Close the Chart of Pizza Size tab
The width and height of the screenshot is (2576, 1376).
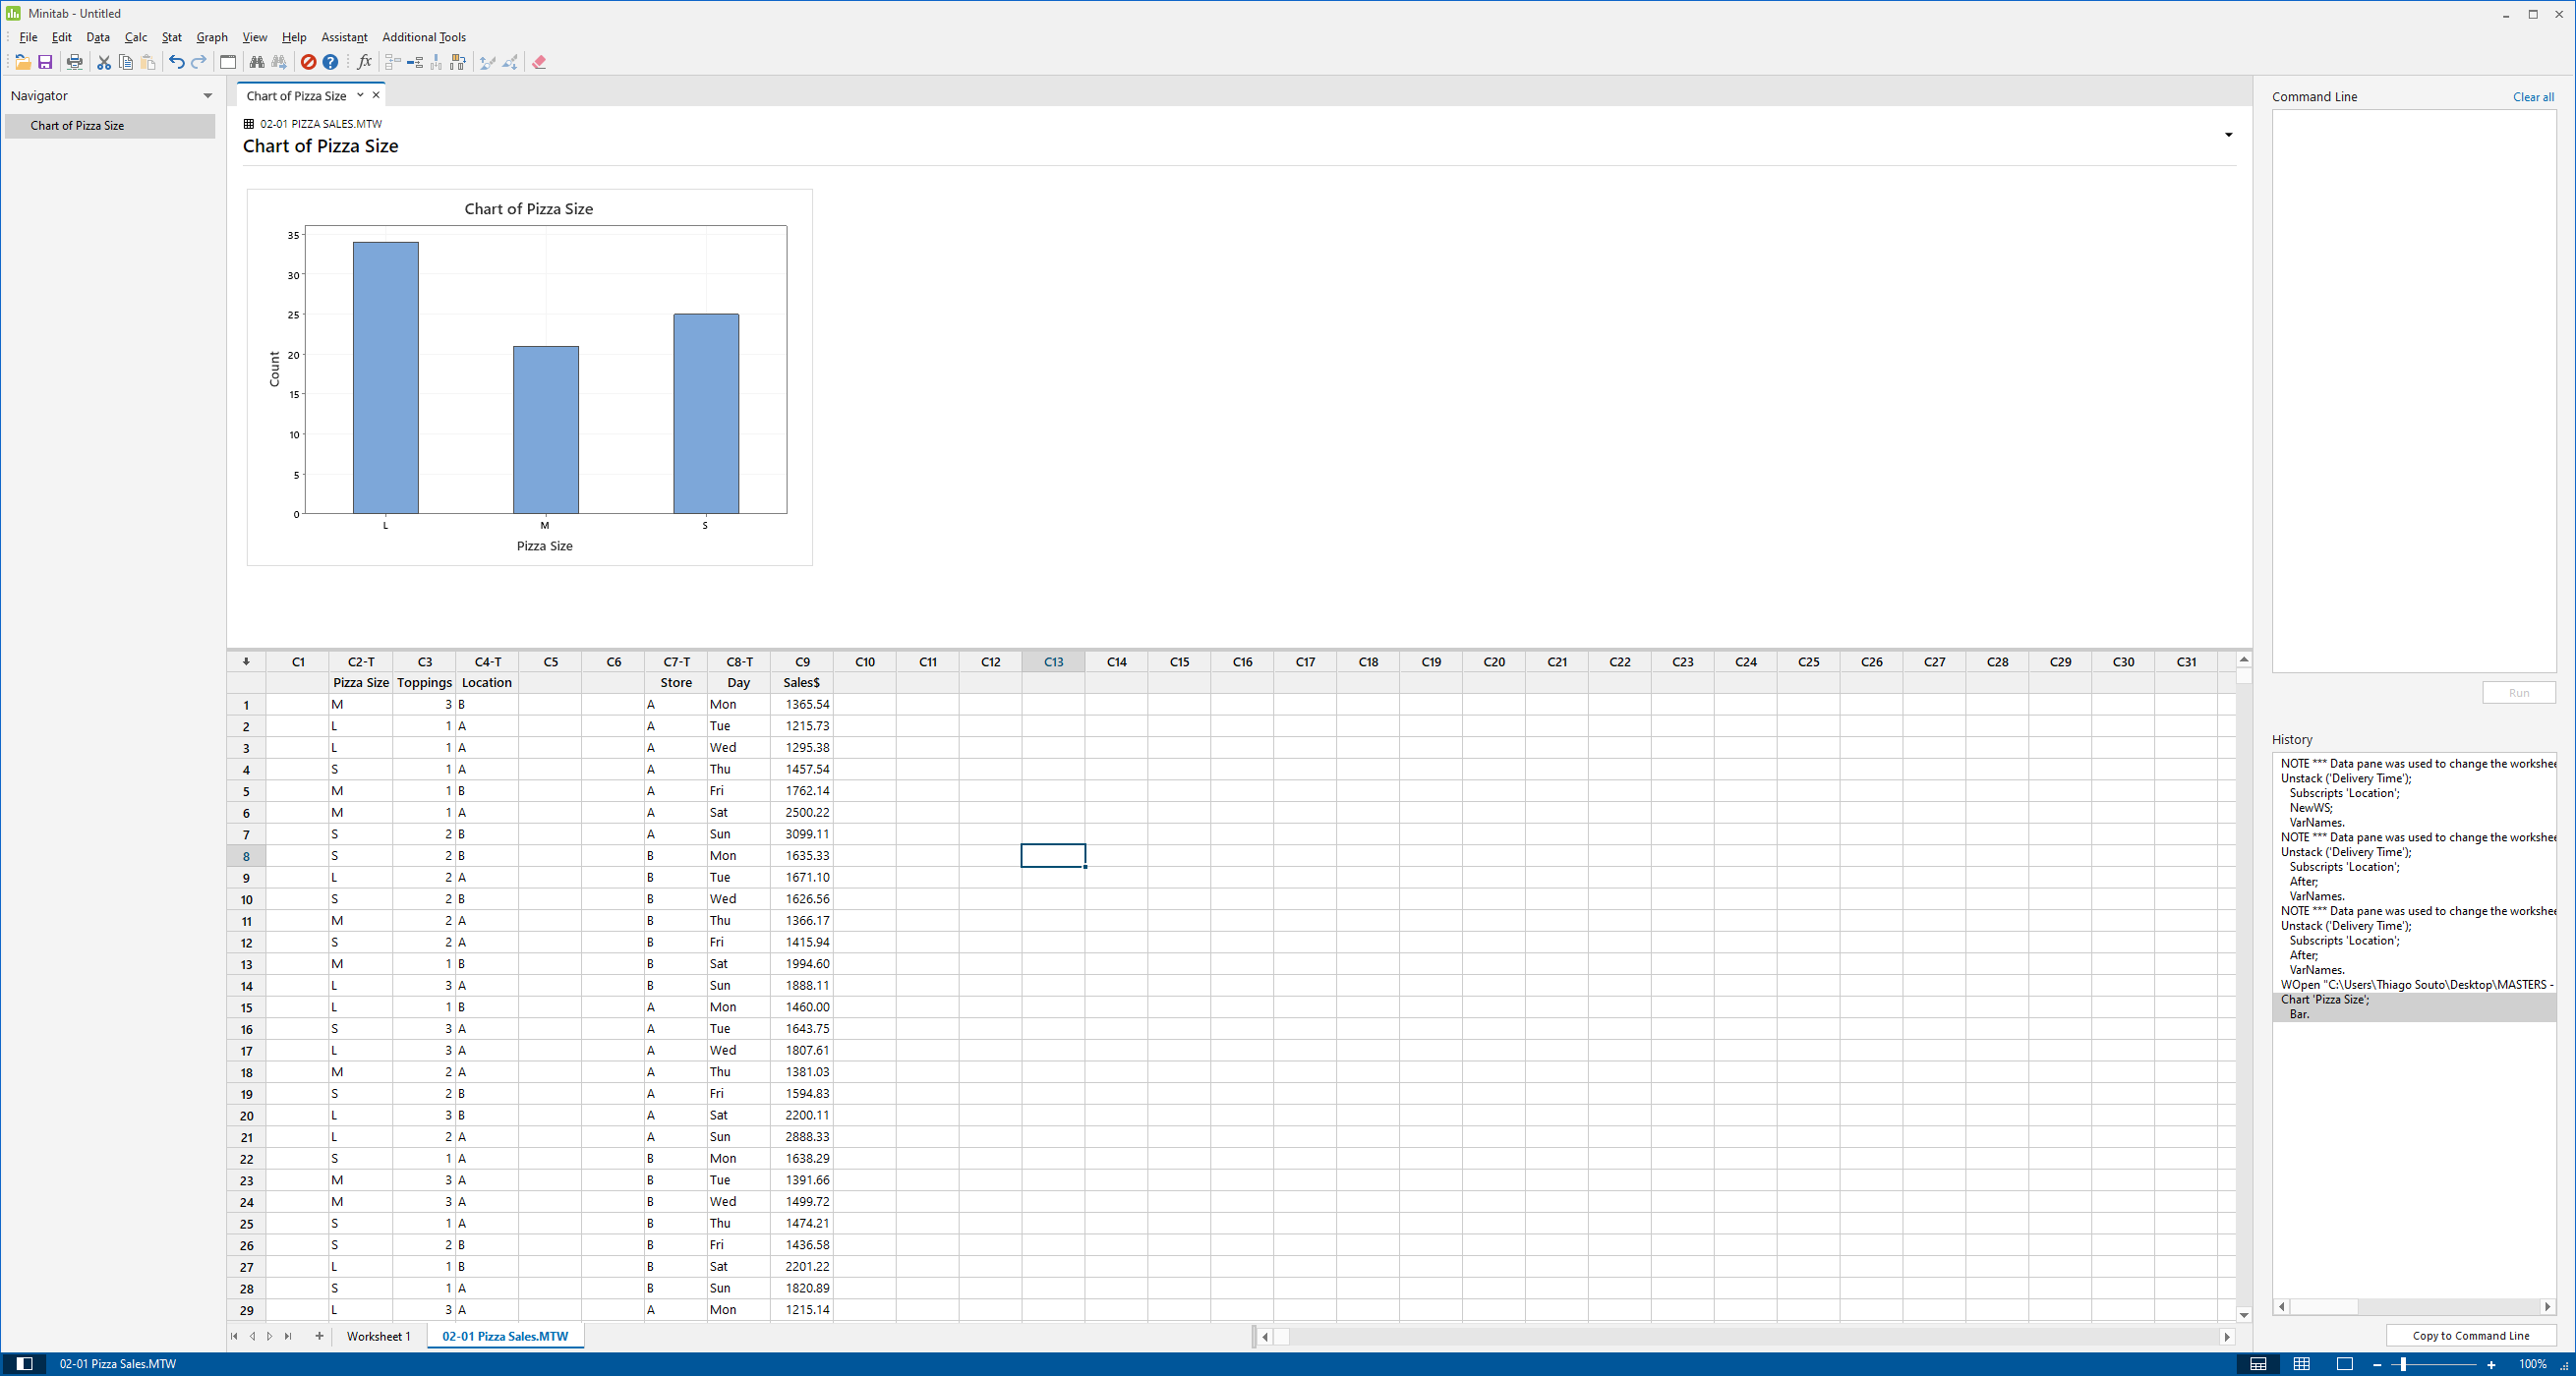376,95
